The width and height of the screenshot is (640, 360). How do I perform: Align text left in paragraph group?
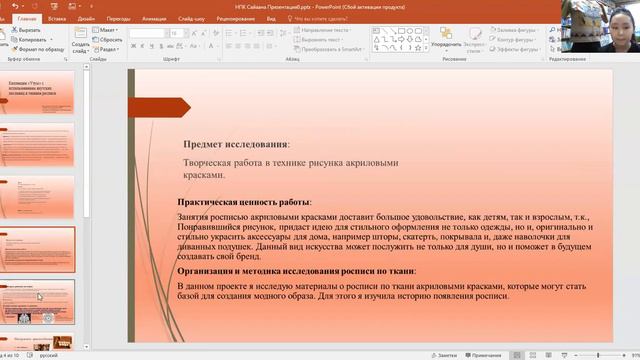click(229, 46)
